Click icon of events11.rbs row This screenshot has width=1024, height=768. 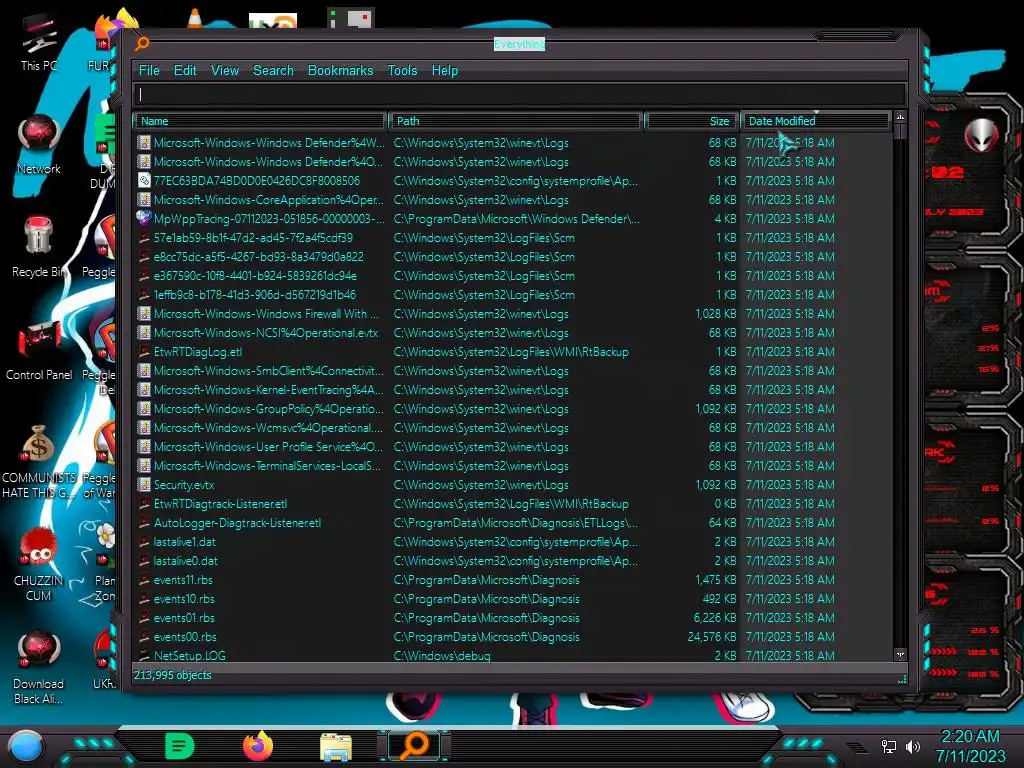point(144,579)
